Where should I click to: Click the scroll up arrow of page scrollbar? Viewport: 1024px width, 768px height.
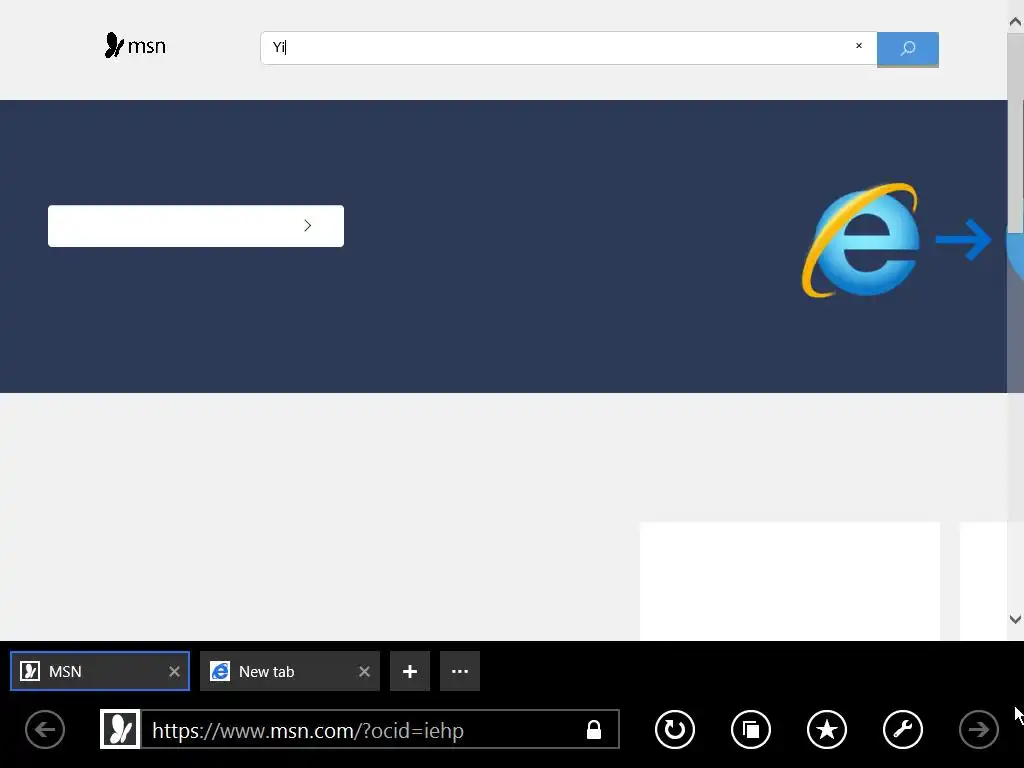[1015, 22]
